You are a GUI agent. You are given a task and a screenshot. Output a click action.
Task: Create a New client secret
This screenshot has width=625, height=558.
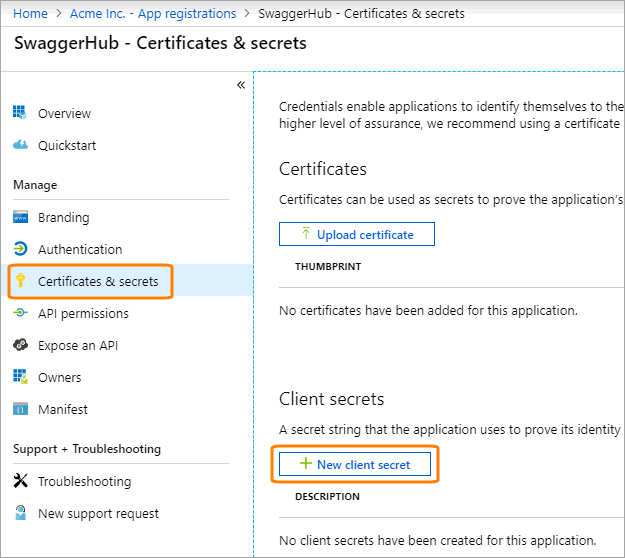[x=357, y=465]
